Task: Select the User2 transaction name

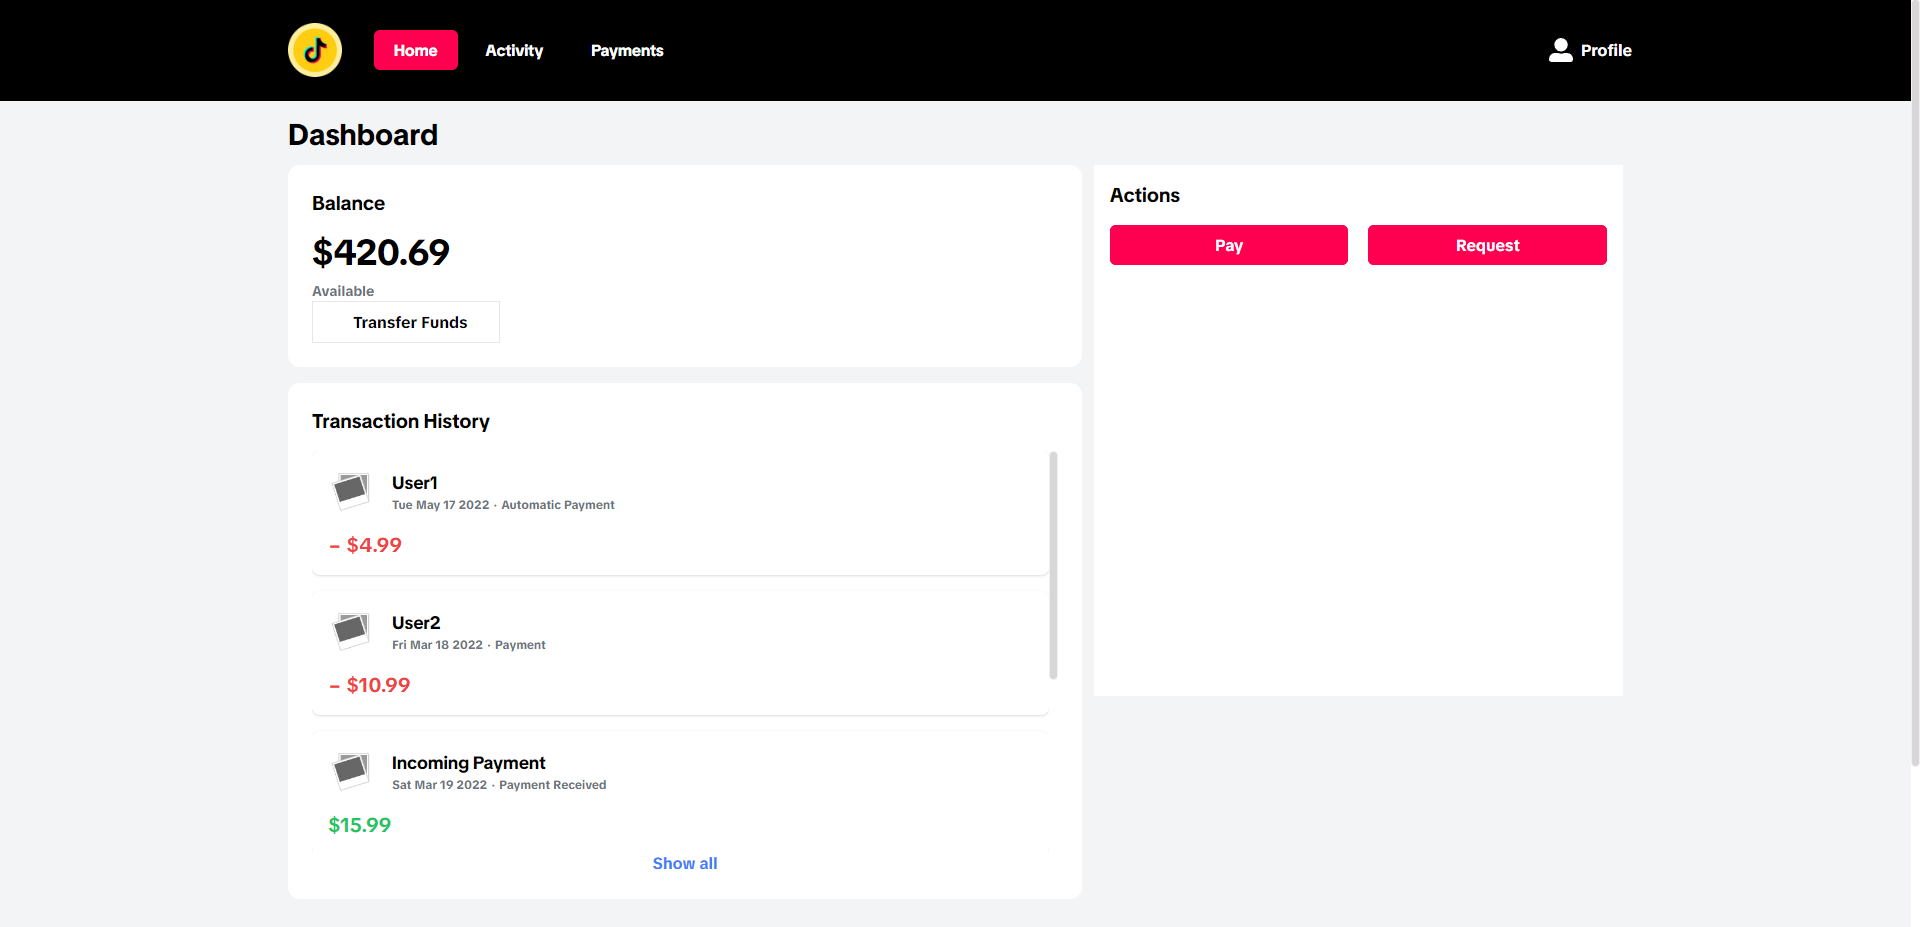Action: click(416, 623)
